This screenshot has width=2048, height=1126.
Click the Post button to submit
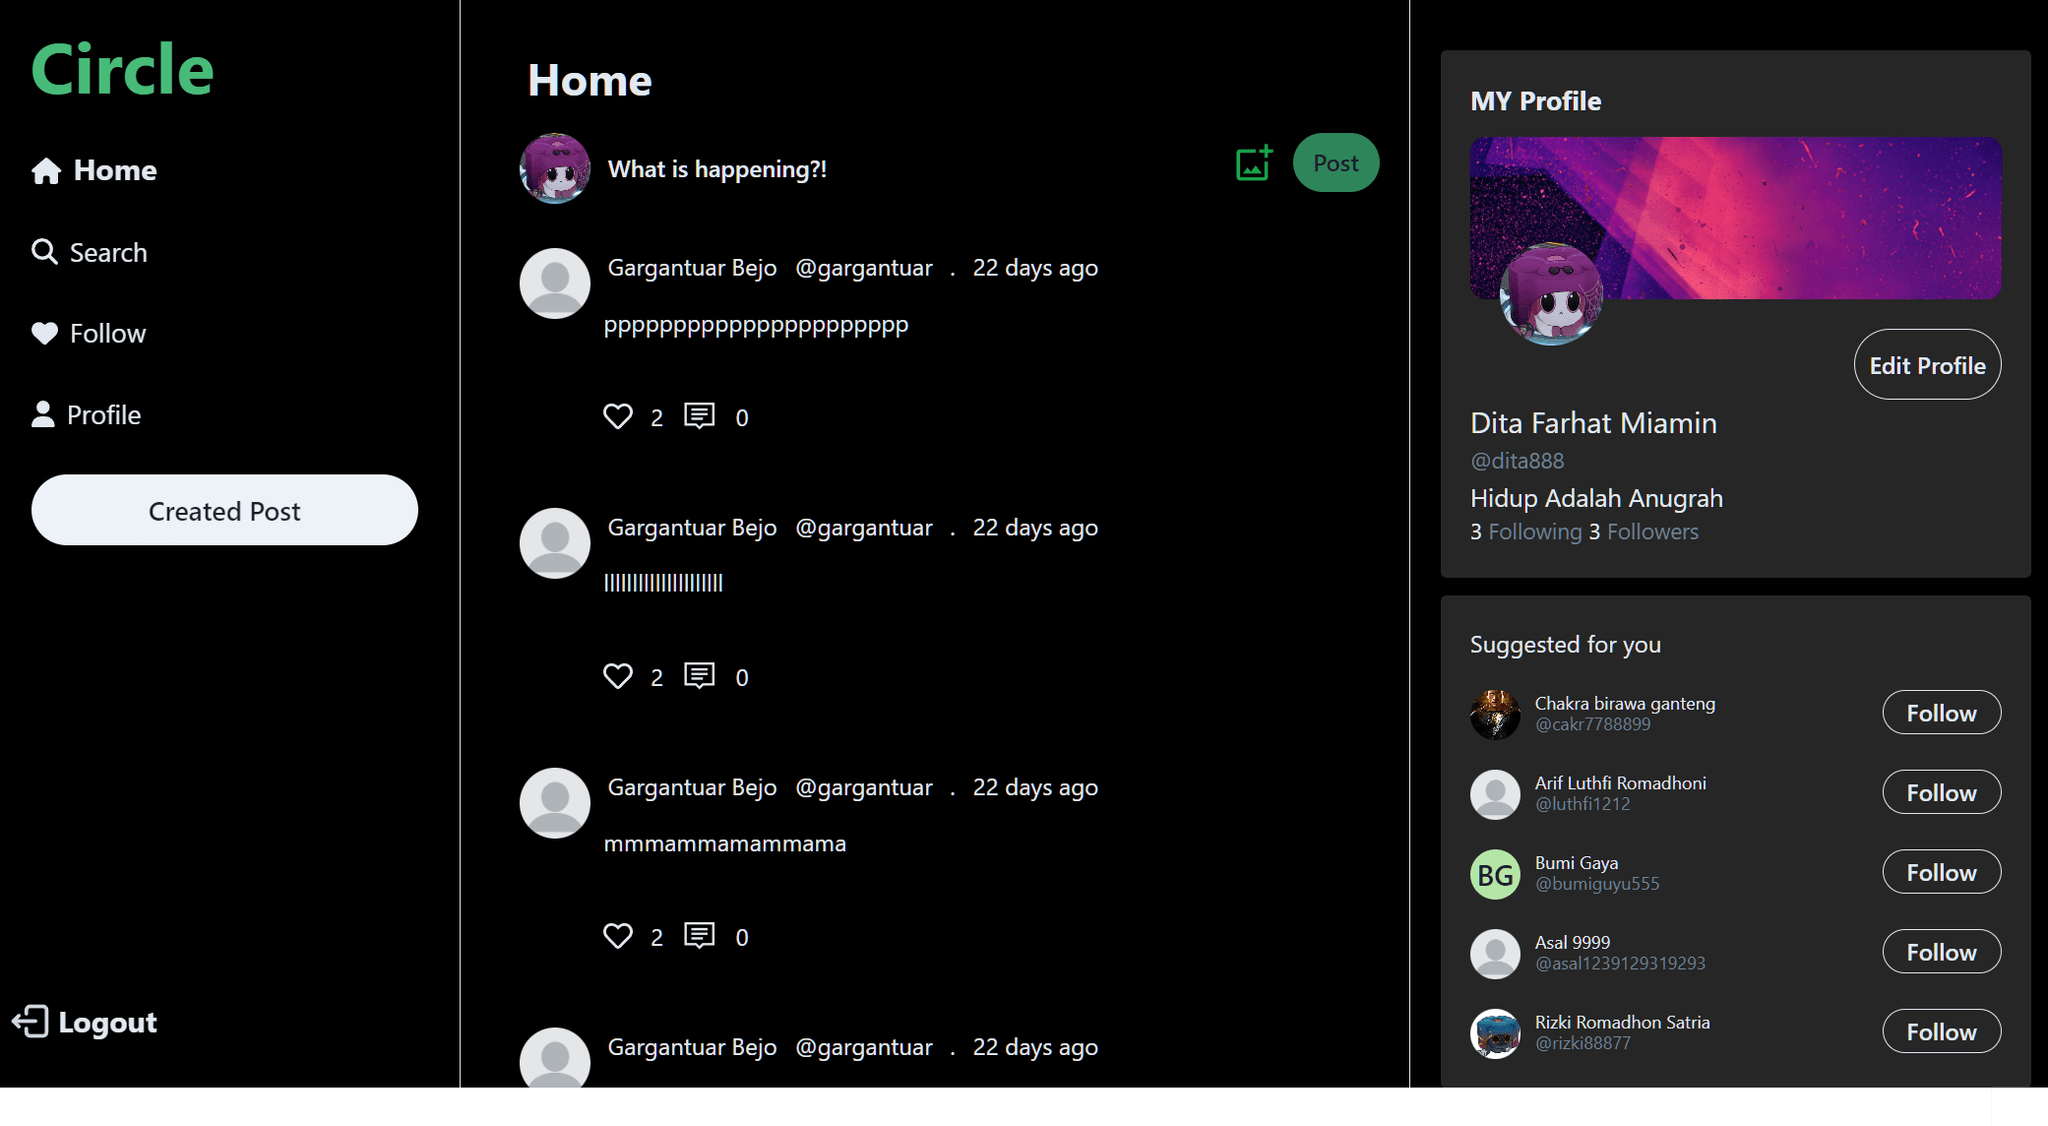point(1335,164)
